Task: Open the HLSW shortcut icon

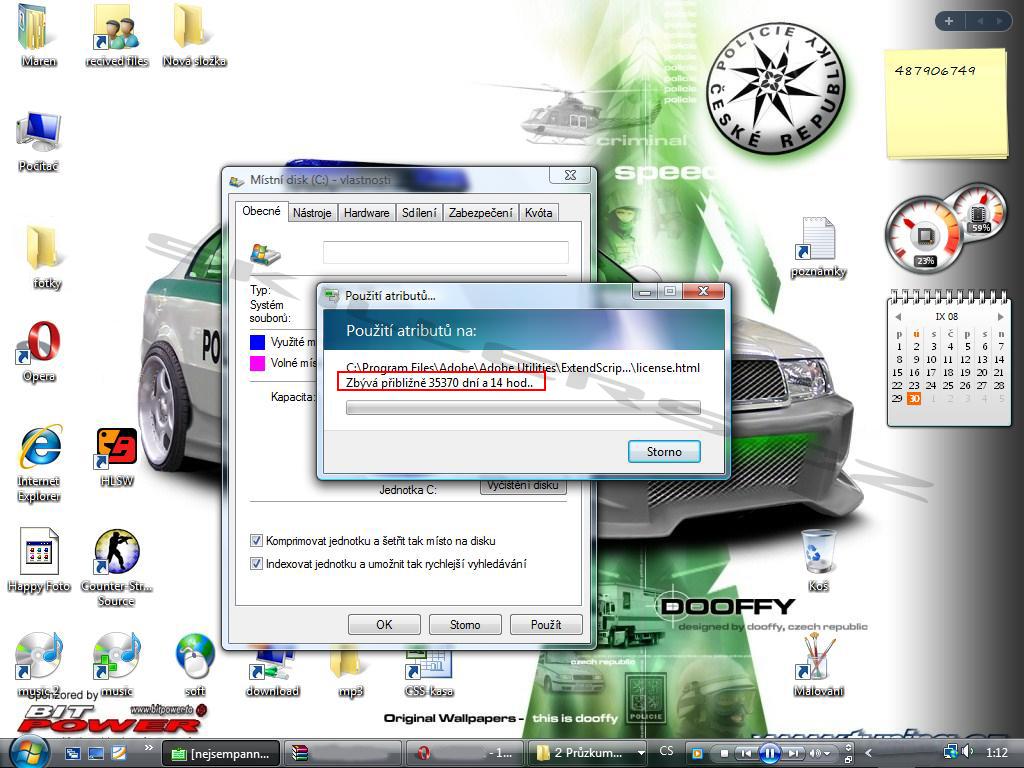Action: pos(116,457)
